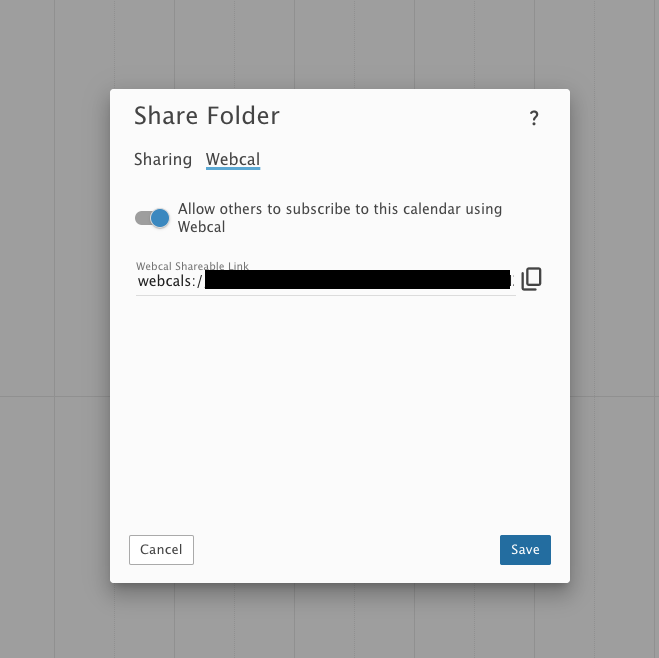Click the blacked-out portion of the link
The image size is (659, 658).
357,280
